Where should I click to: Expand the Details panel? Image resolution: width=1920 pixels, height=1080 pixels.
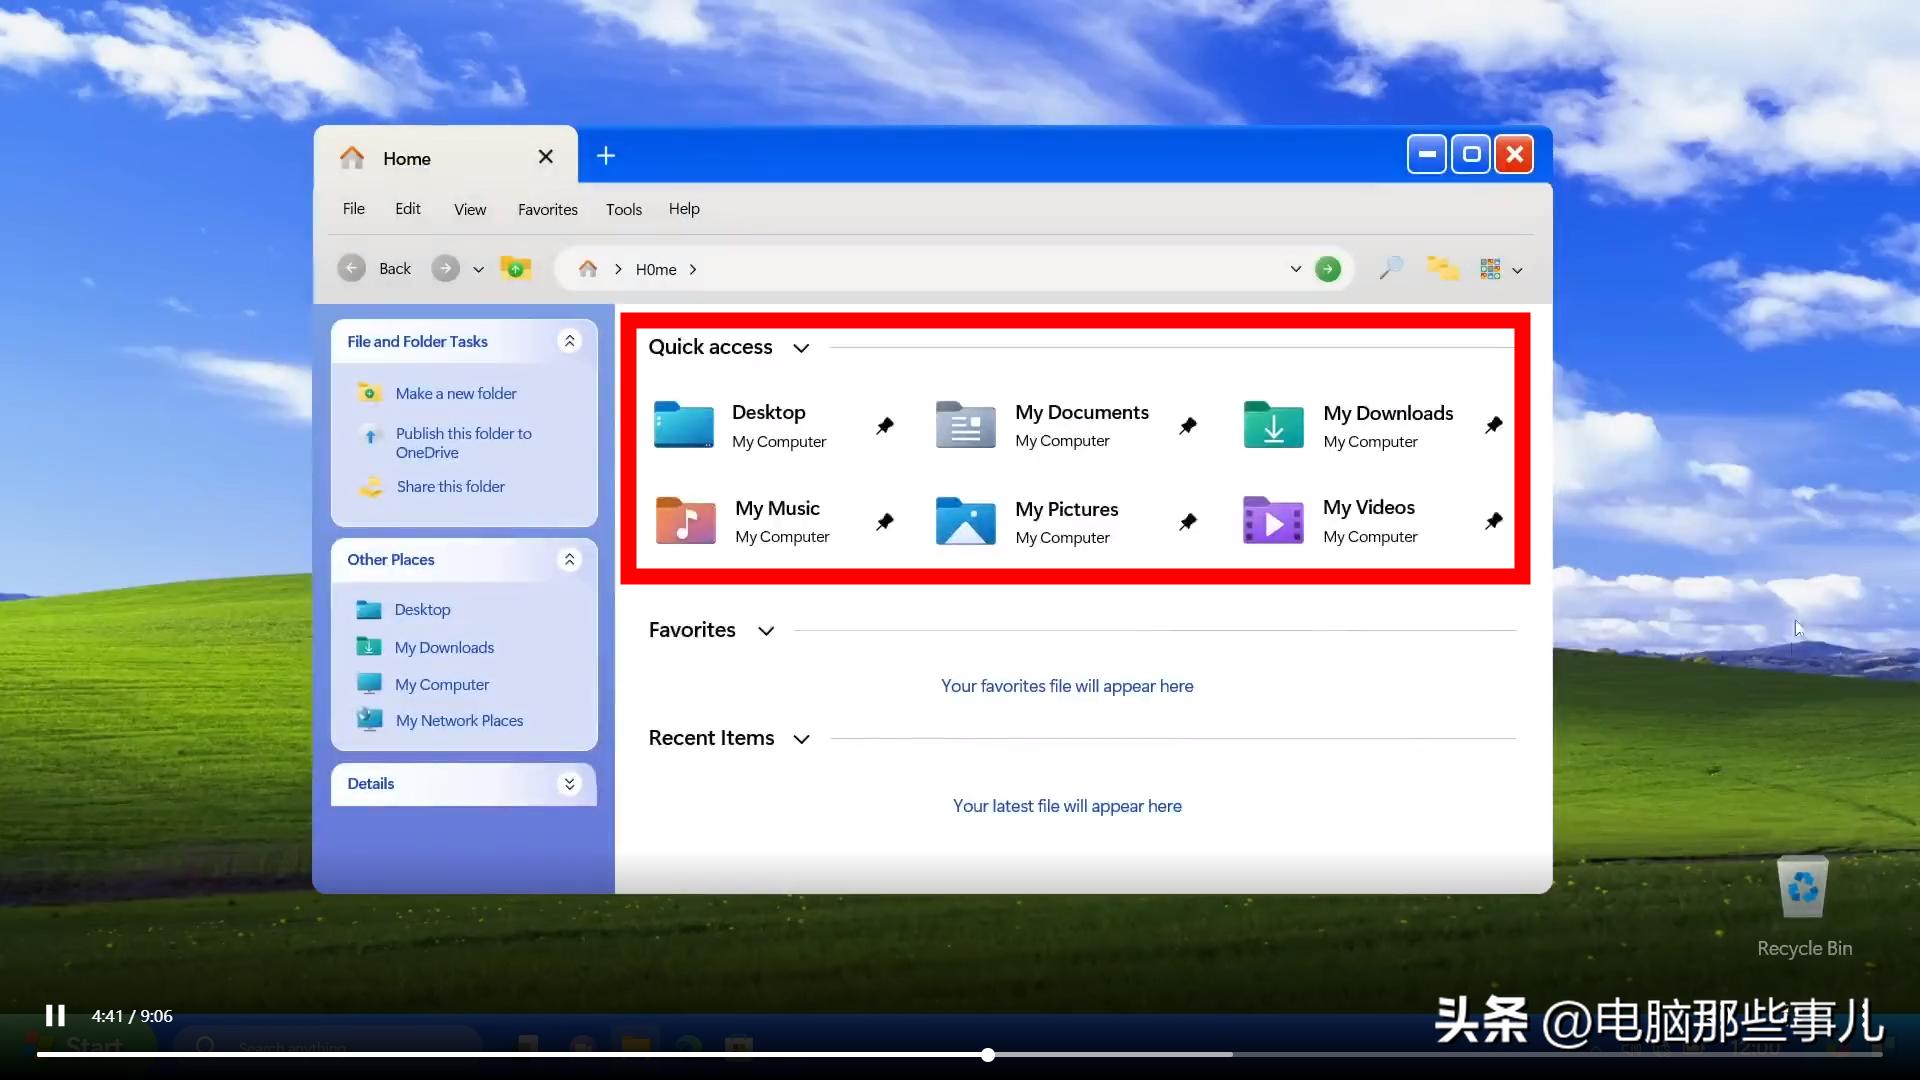coord(569,784)
